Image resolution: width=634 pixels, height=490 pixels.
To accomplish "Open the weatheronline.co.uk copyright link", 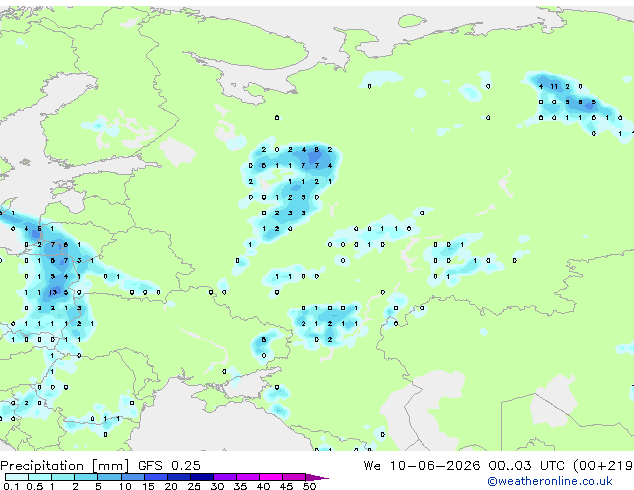I will 549,481.
